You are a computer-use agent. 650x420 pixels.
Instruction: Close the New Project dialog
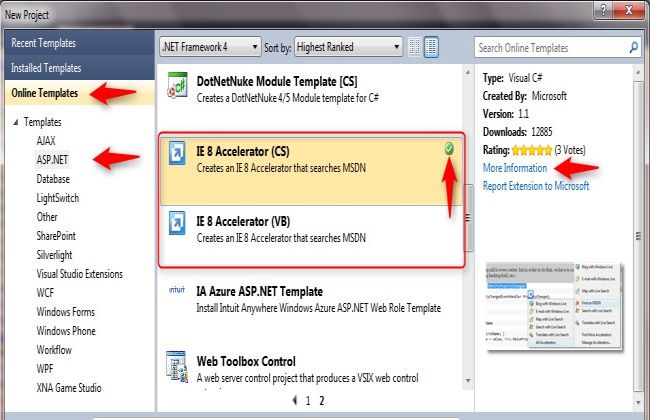[x=629, y=10]
